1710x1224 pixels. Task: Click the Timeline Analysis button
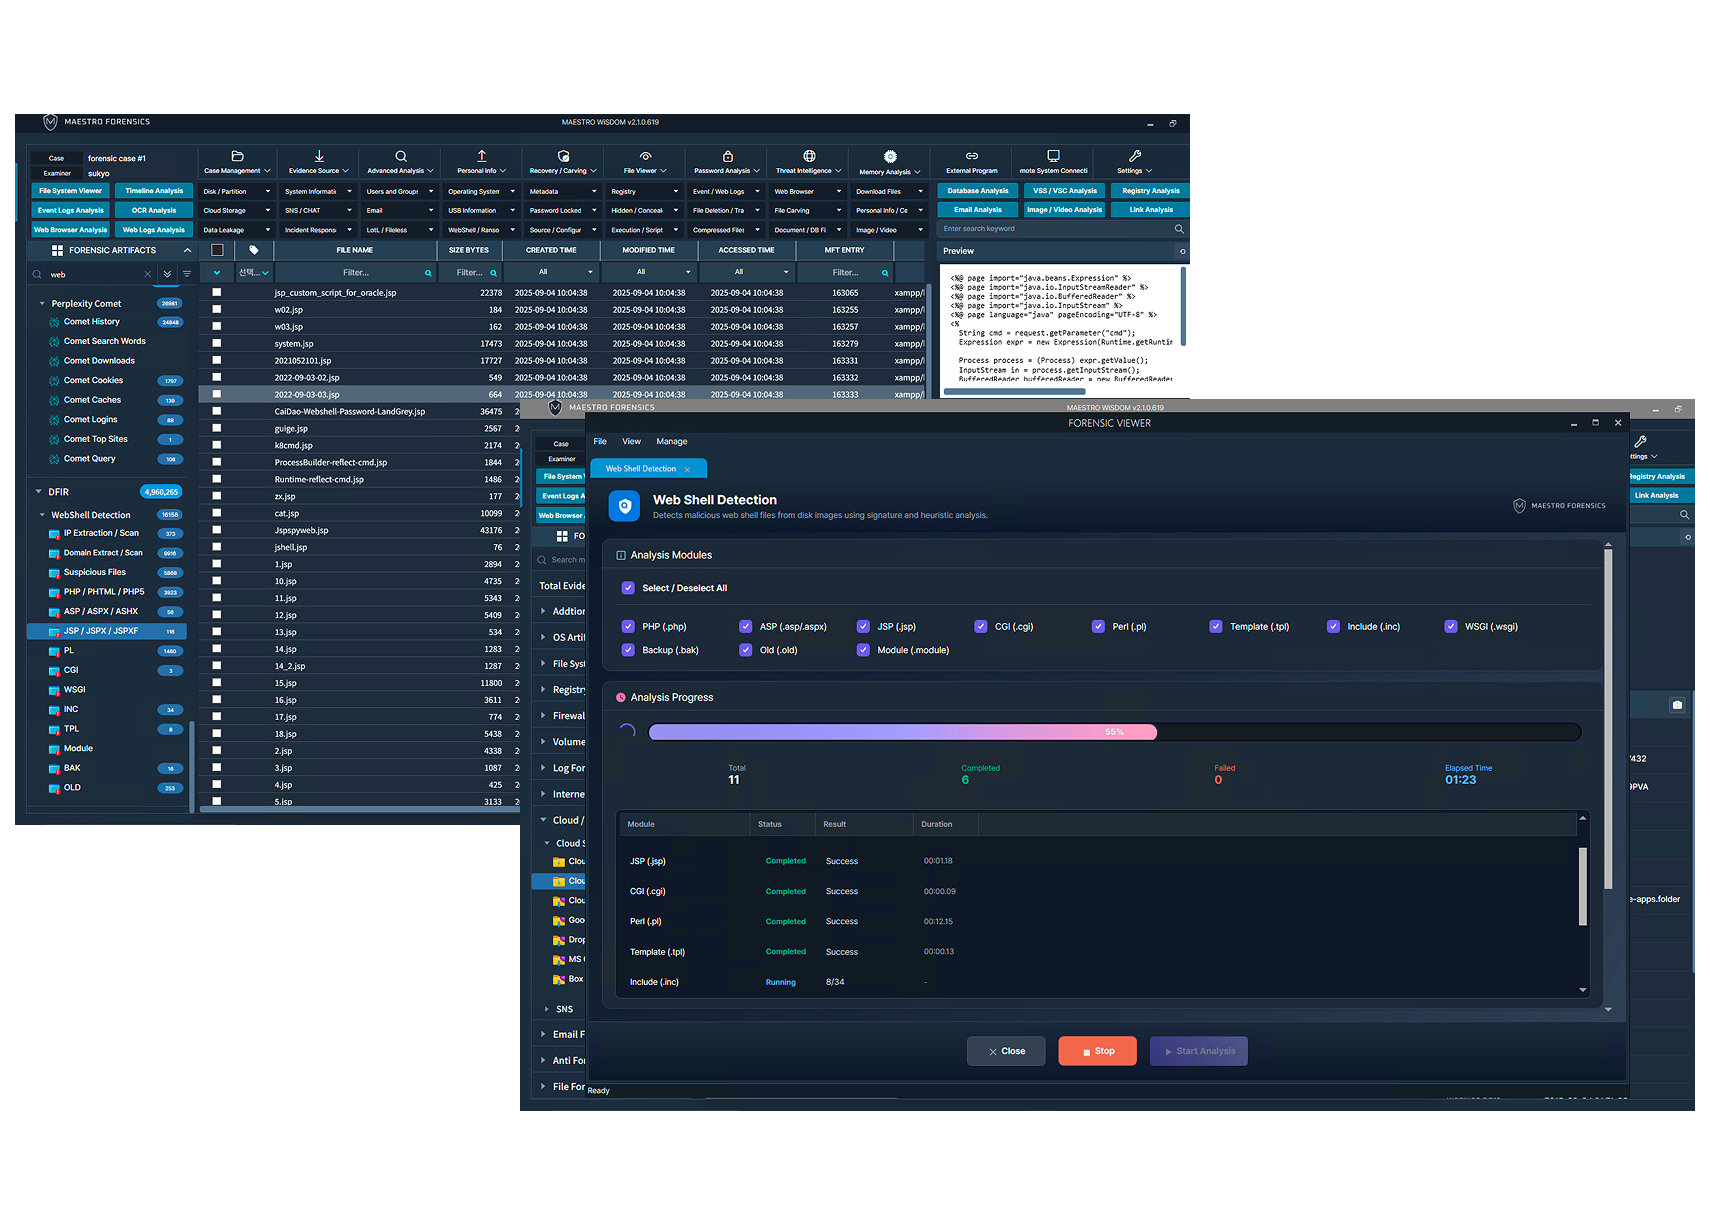(154, 190)
